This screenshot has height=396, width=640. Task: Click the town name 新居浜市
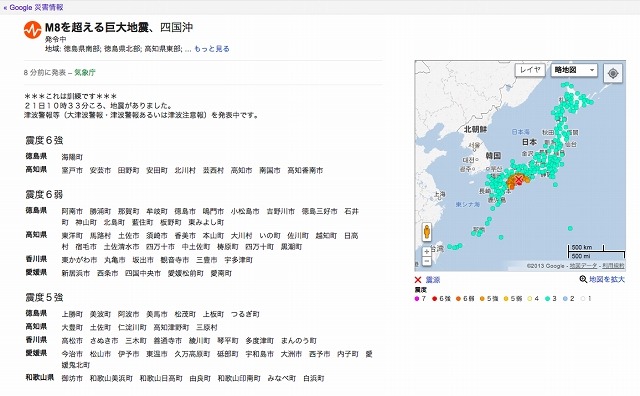click(76, 273)
